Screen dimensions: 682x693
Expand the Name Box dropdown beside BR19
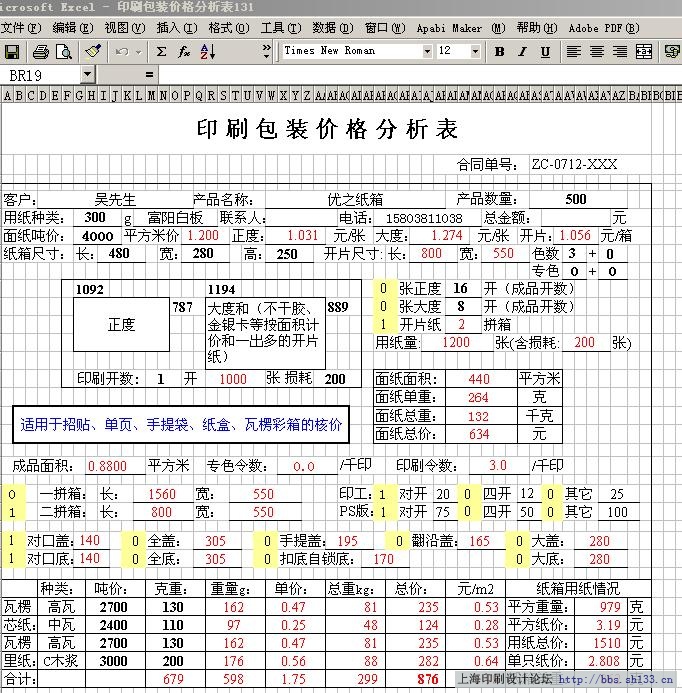click(x=87, y=75)
